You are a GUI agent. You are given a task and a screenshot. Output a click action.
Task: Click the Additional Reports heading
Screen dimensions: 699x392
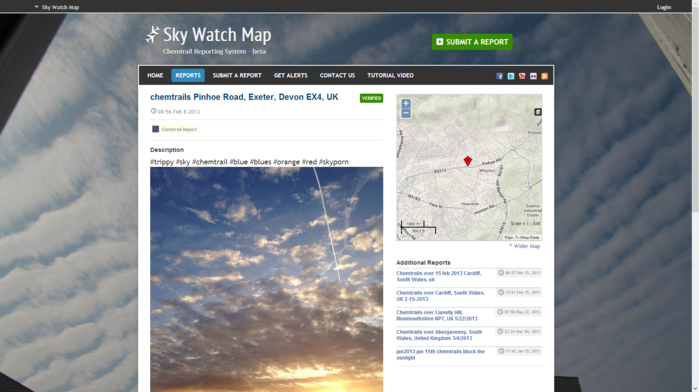(x=423, y=263)
